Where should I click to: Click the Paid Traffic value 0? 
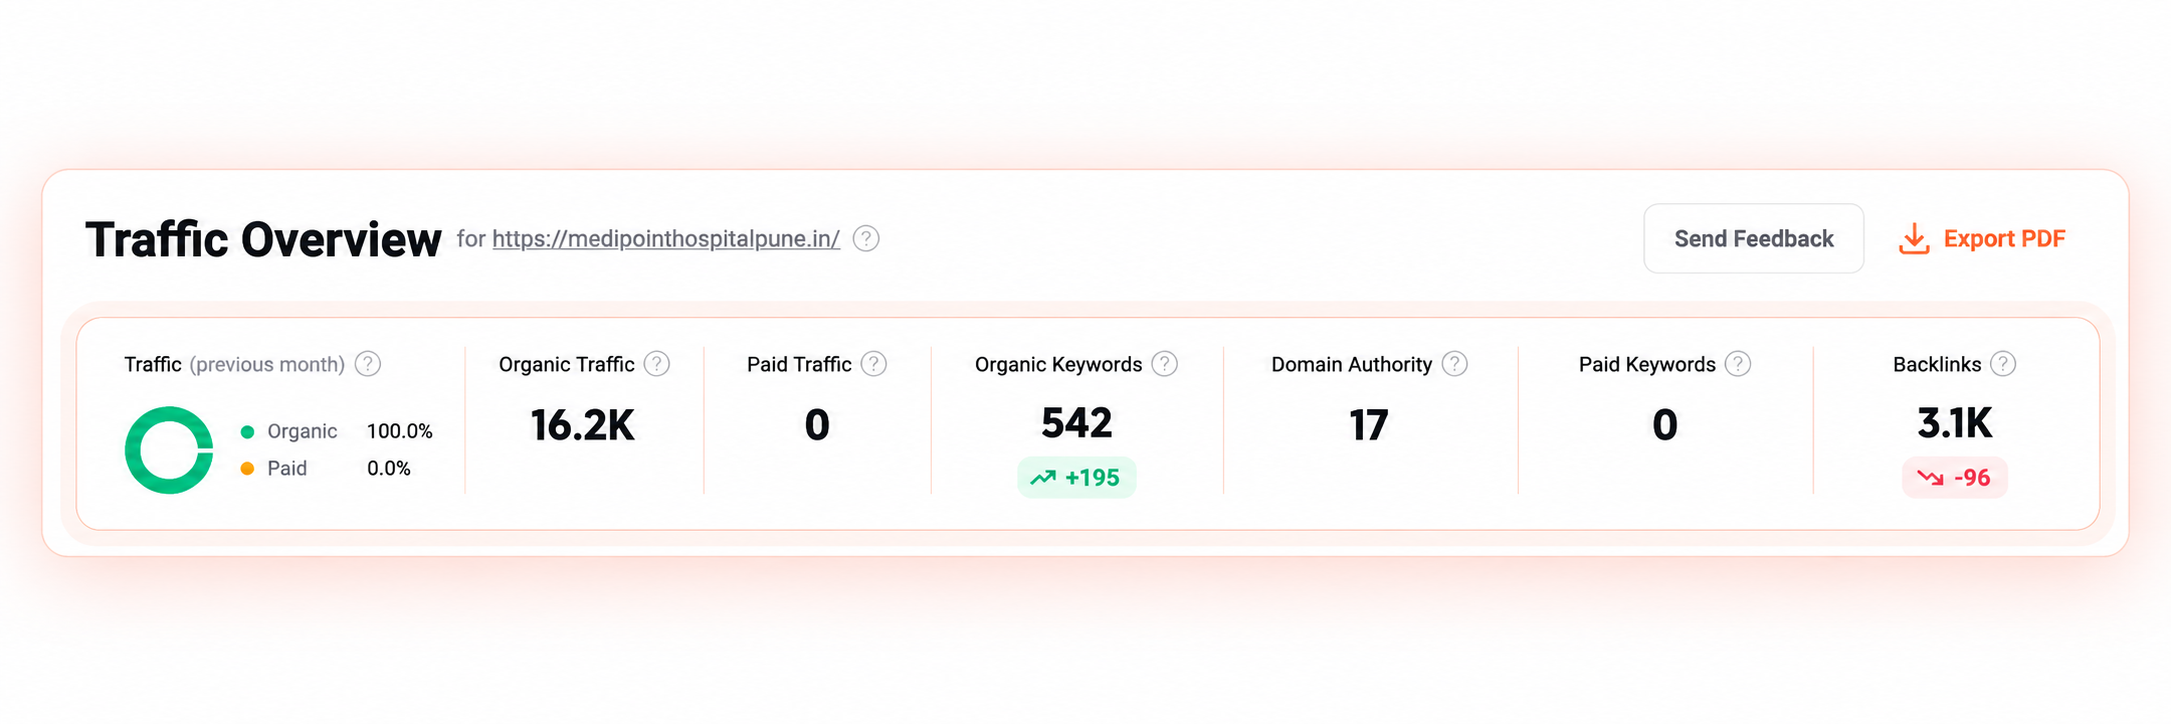(817, 425)
